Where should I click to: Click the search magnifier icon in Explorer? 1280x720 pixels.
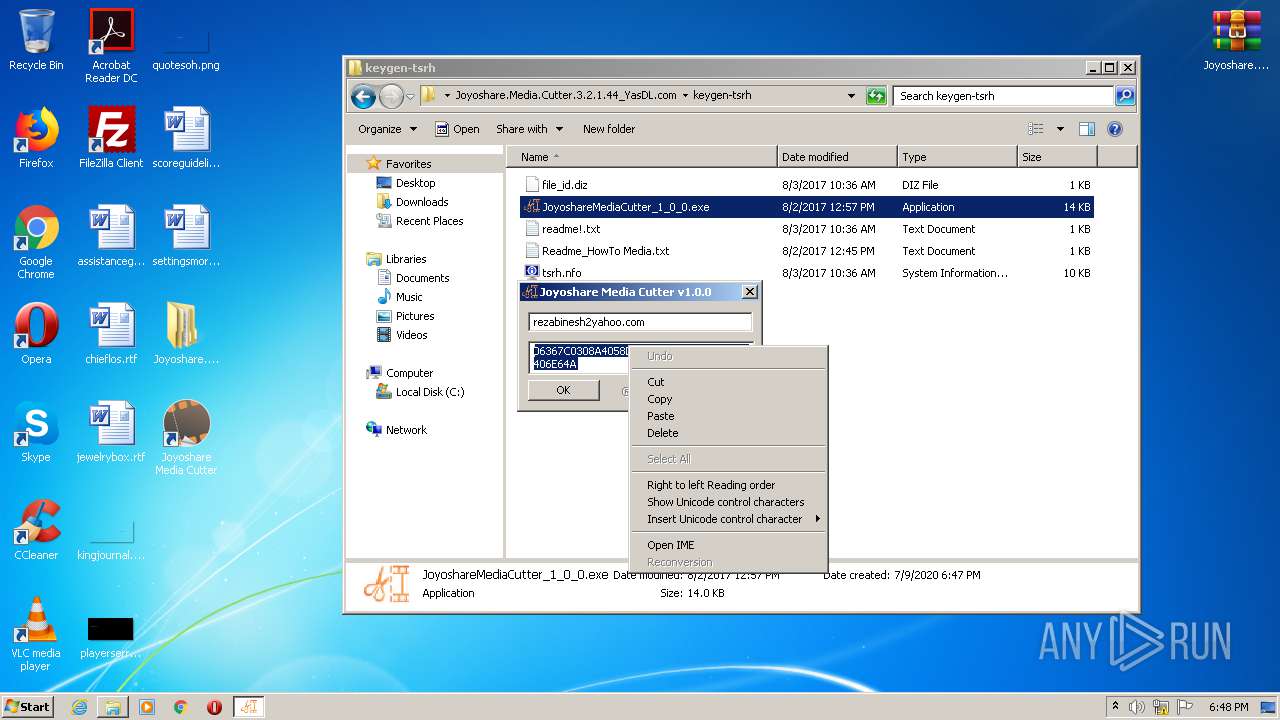(x=1125, y=96)
